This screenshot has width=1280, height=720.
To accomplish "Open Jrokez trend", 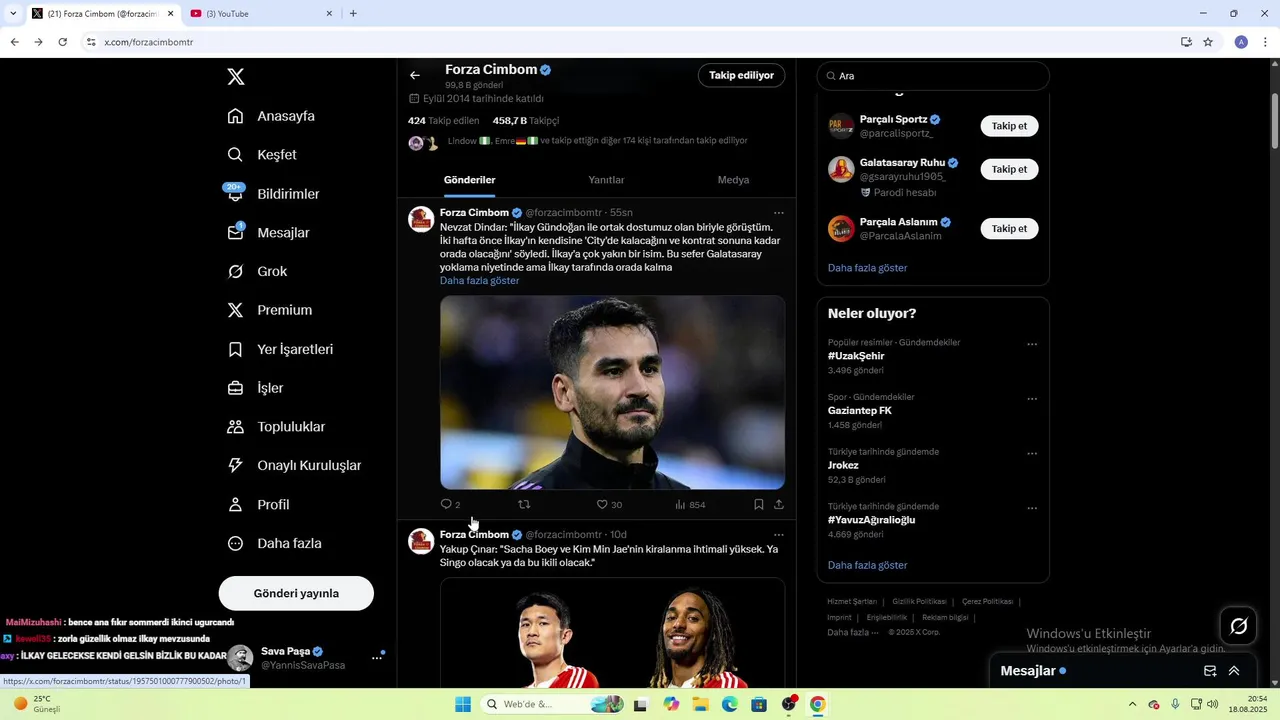I will (843, 466).
